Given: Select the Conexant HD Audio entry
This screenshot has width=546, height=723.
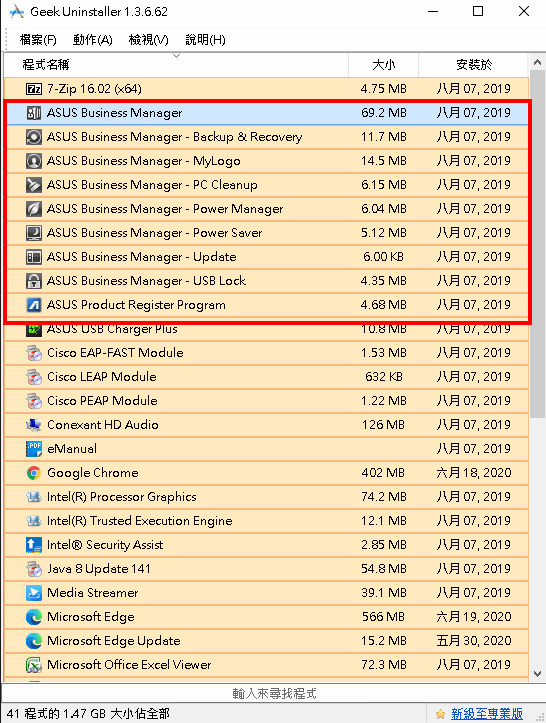Looking at the screenshot, I should (266, 425).
